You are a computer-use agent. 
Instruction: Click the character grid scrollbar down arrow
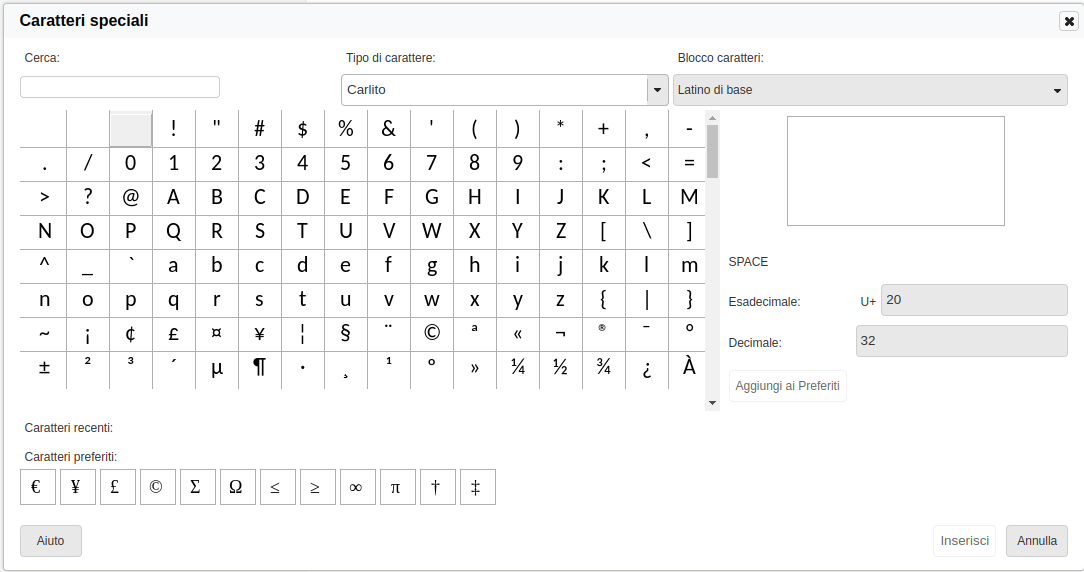pyautogui.click(x=712, y=402)
